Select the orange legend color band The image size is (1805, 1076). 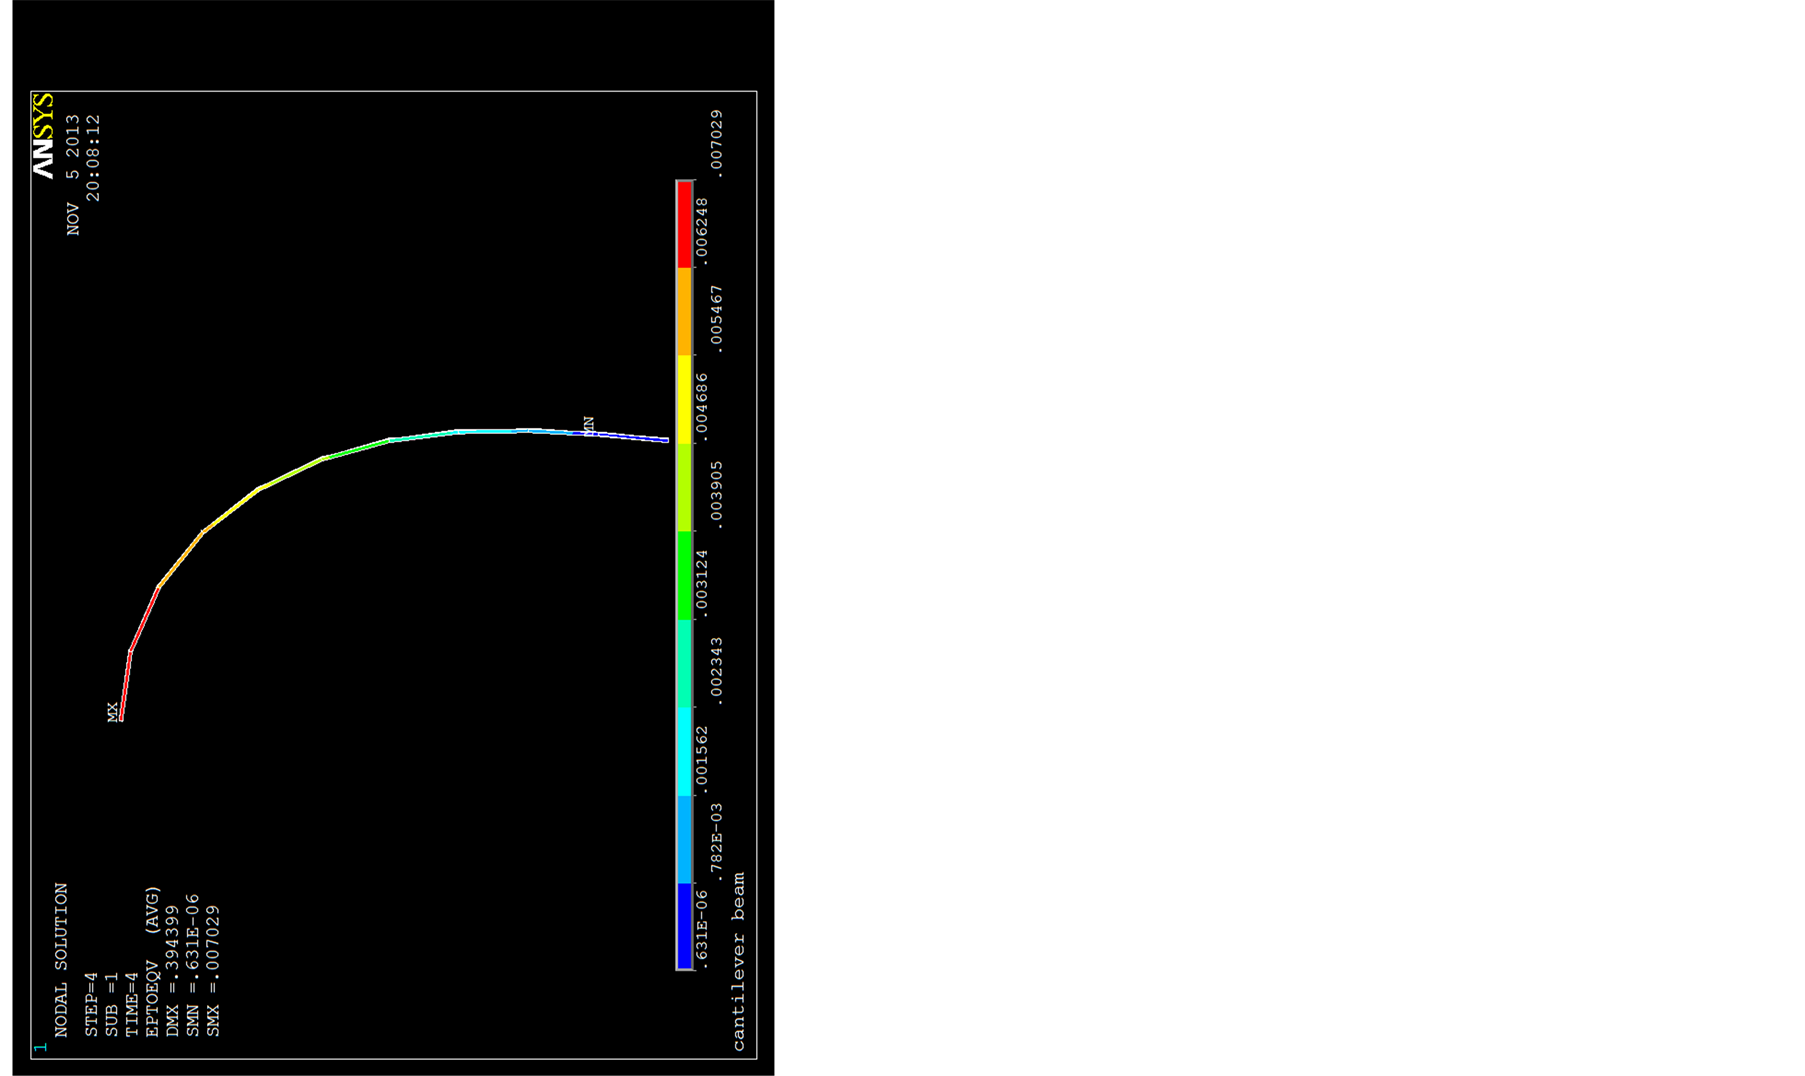click(684, 312)
